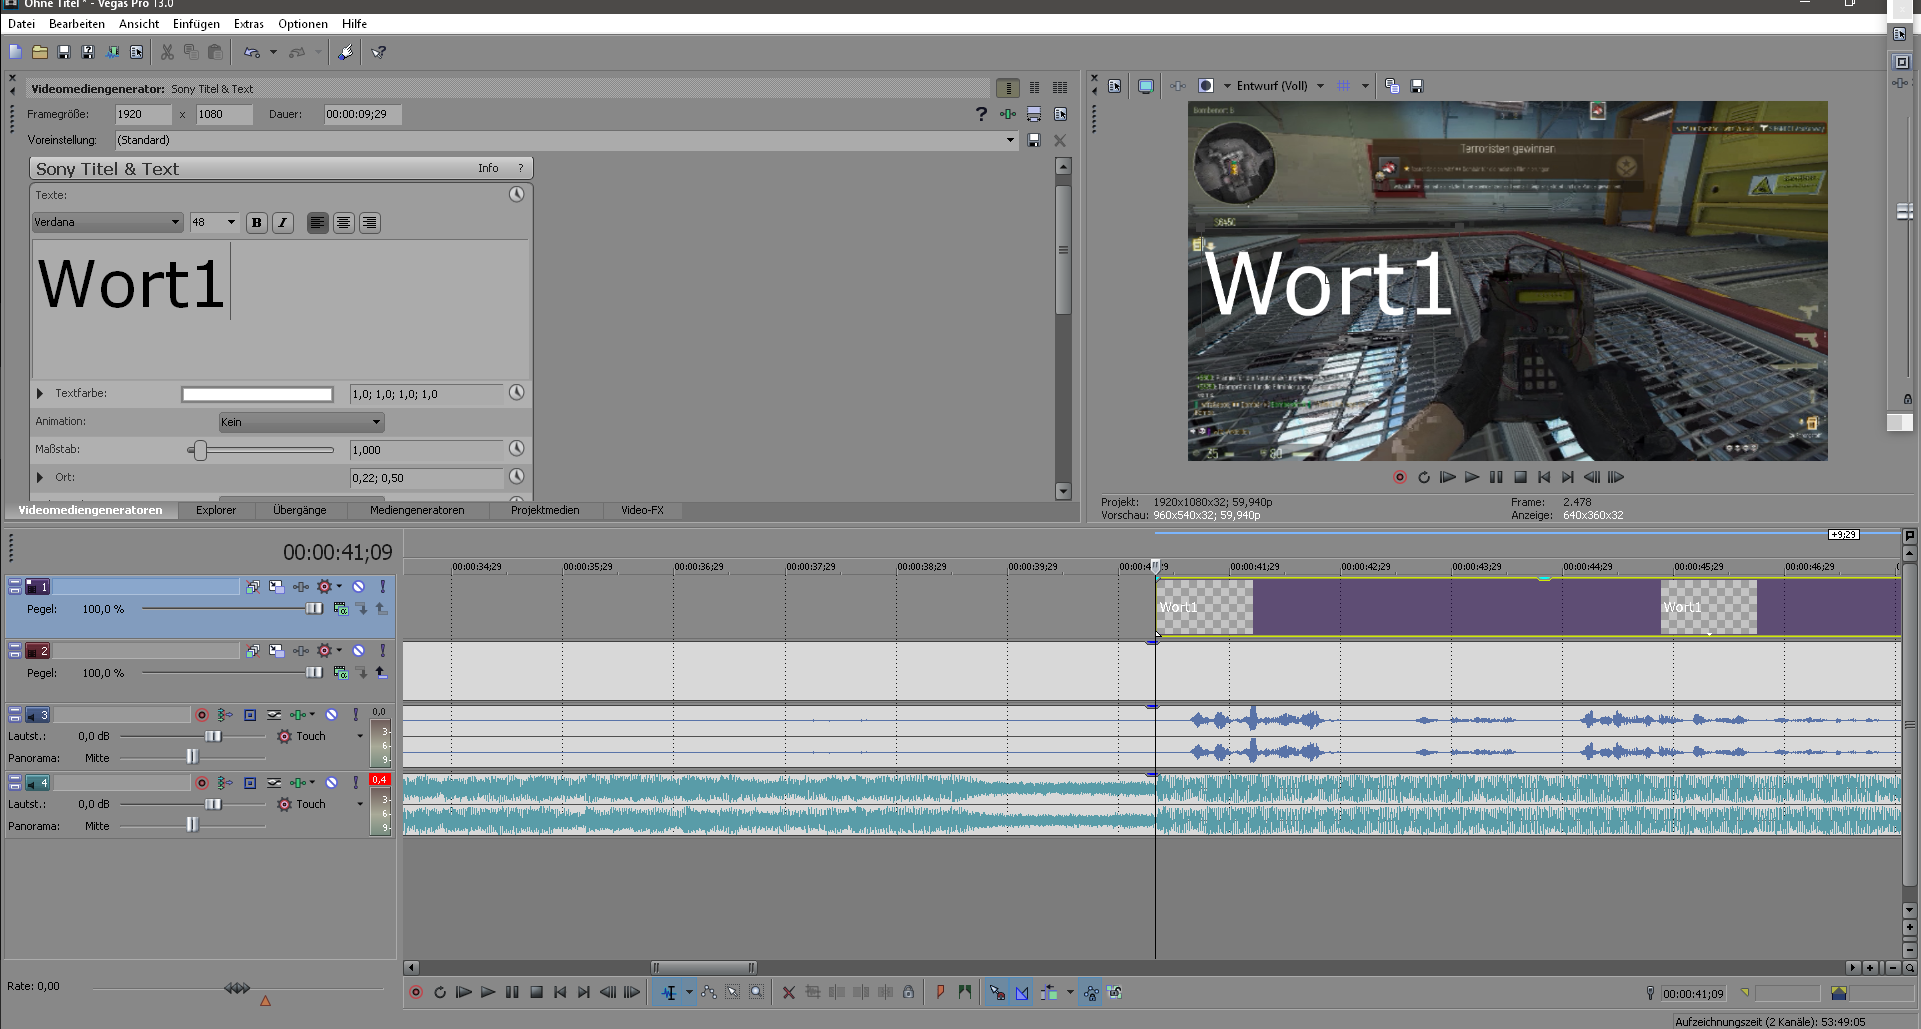Open the Einfügen menu
Image resolution: width=1921 pixels, height=1029 pixels.
(x=196, y=24)
